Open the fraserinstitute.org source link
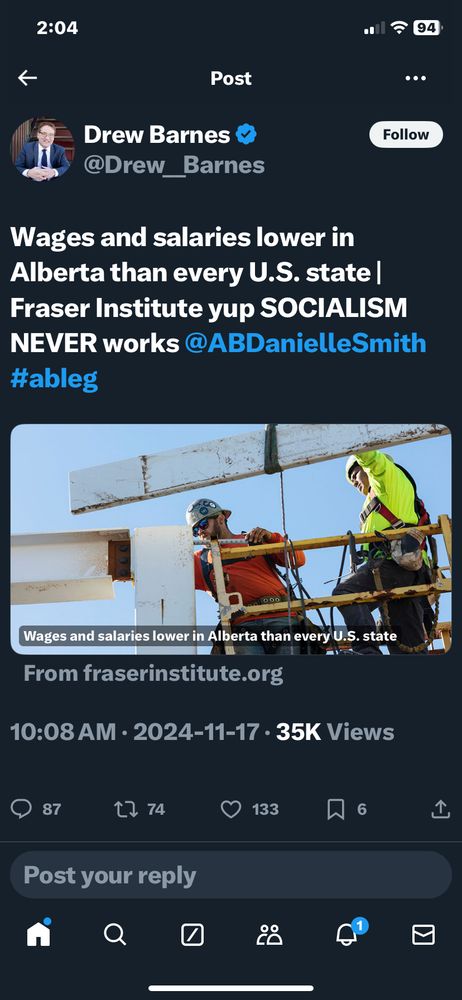This screenshot has height=1000, width=462. tap(153, 673)
